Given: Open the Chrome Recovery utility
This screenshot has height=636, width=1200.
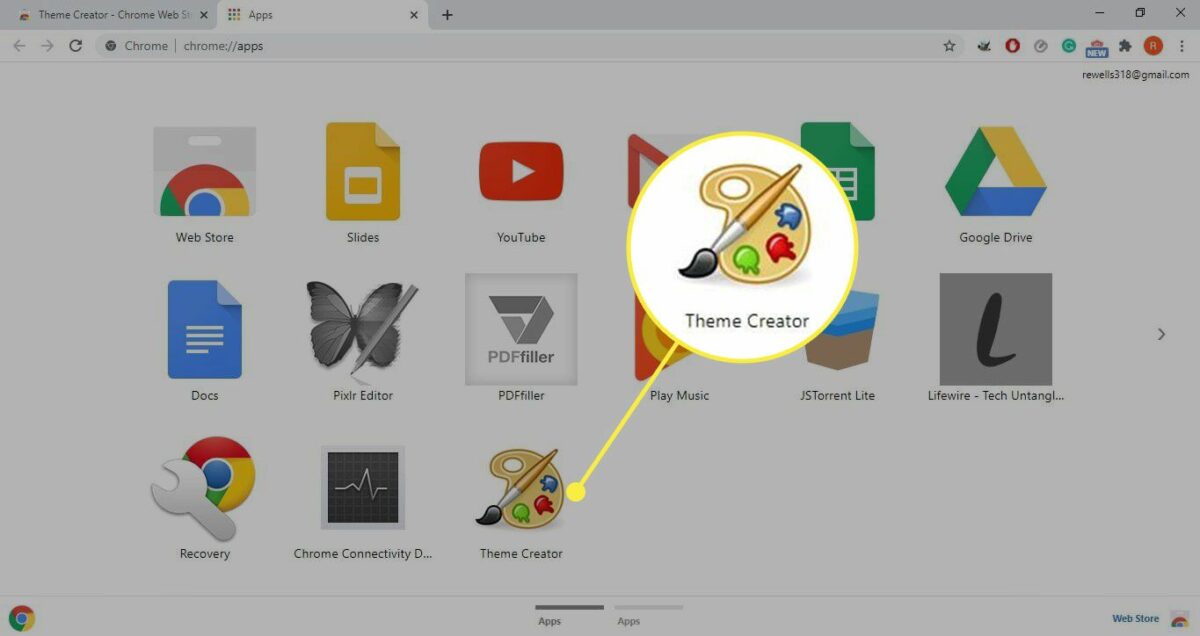Looking at the screenshot, I should (x=204, y=487).
